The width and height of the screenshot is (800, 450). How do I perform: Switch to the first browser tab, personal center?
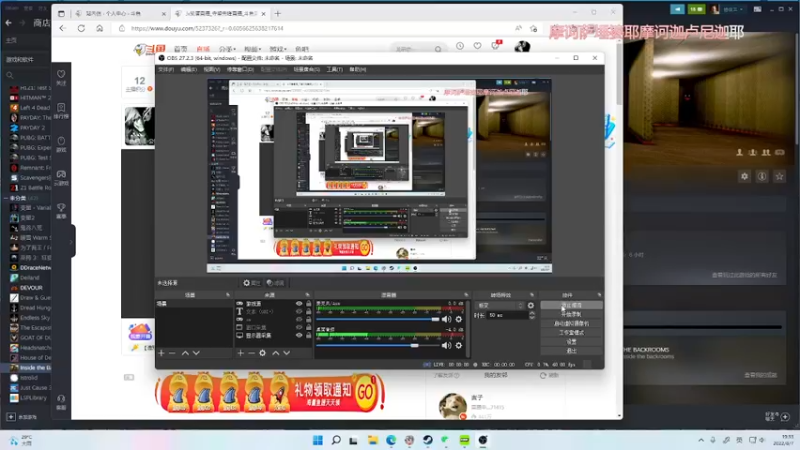120,13
